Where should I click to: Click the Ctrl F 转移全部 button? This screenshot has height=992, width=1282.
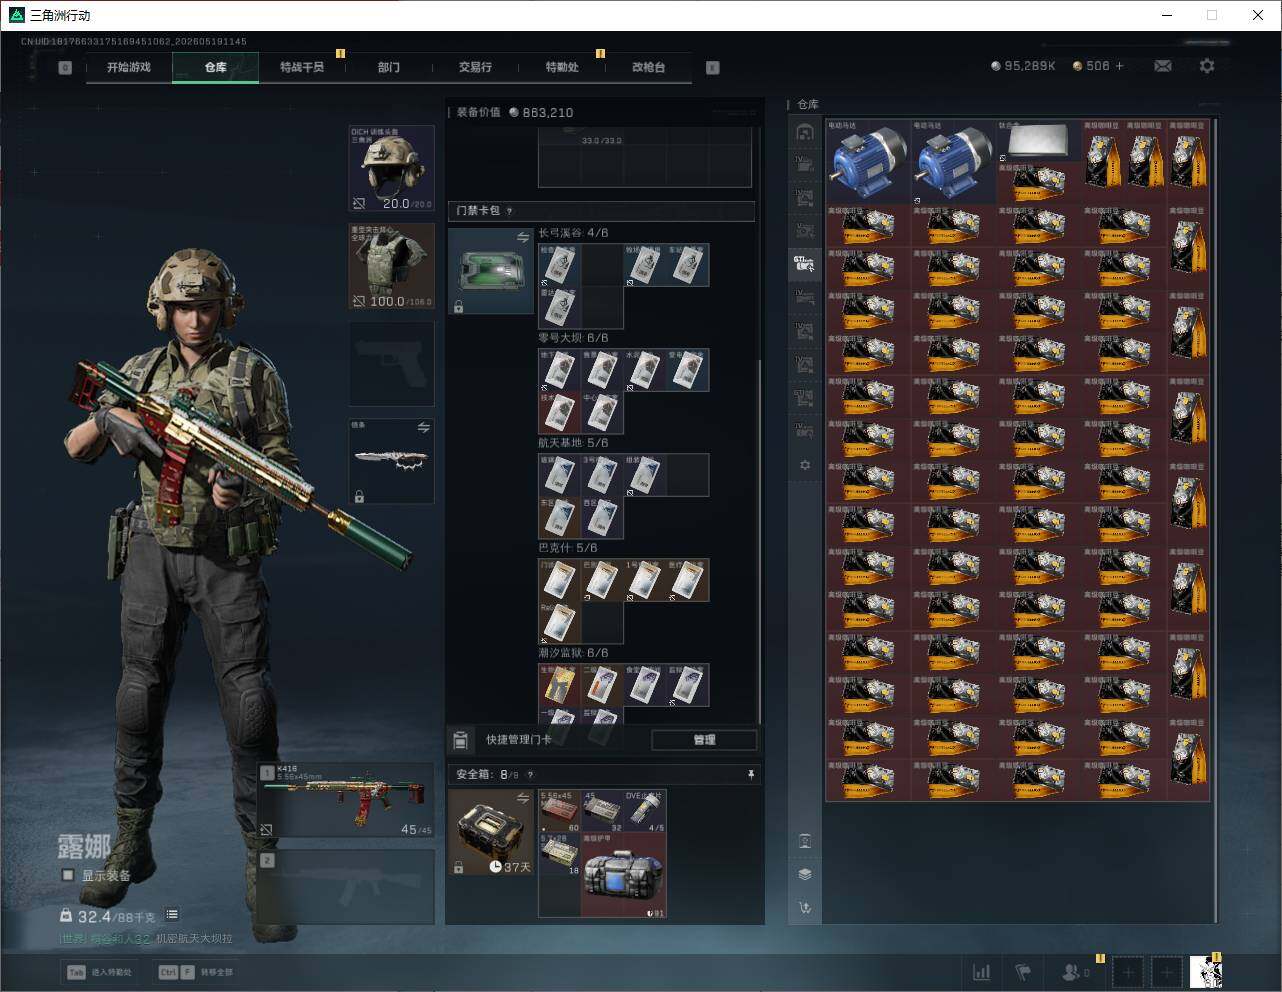197,971
